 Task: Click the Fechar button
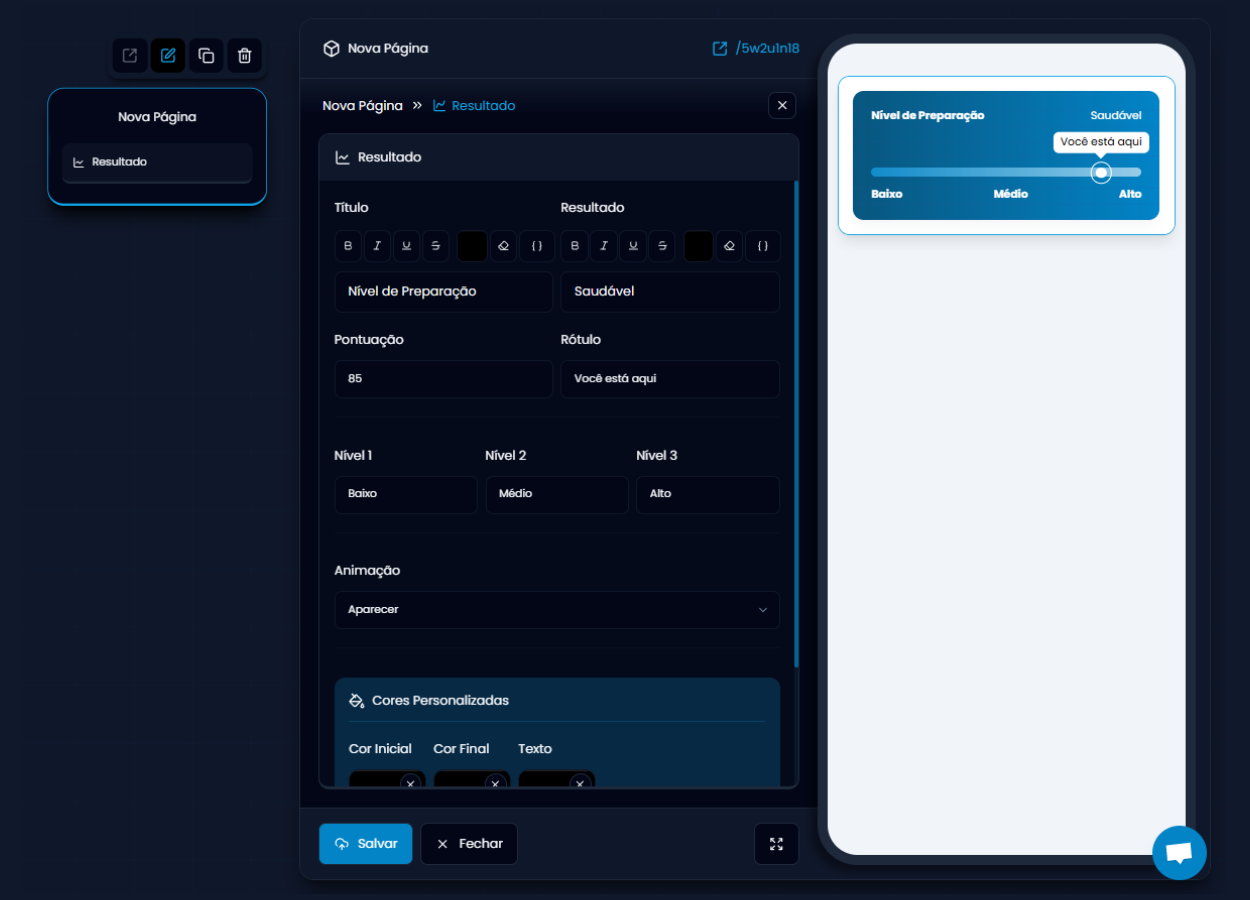(469, 844)
